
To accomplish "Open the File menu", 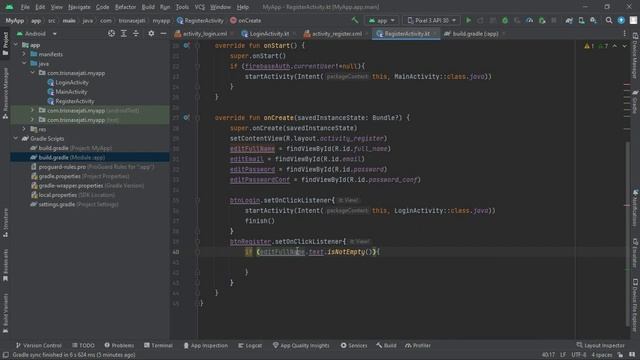I will point(25,7).
